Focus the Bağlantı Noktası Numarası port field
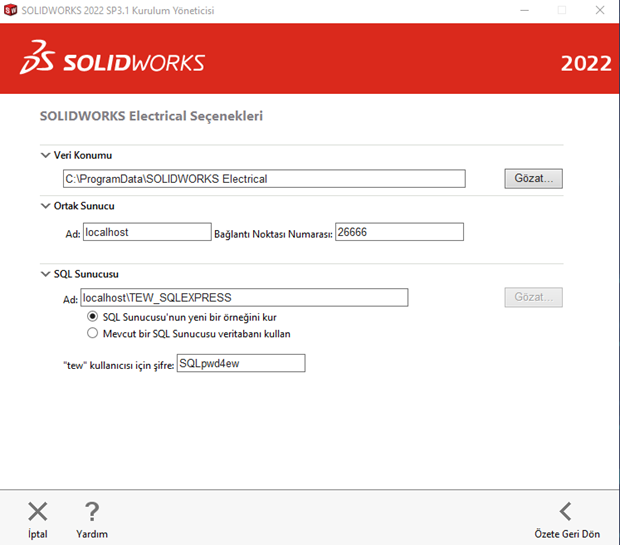This screenshot has width=620, height=545. coord(399,232)
